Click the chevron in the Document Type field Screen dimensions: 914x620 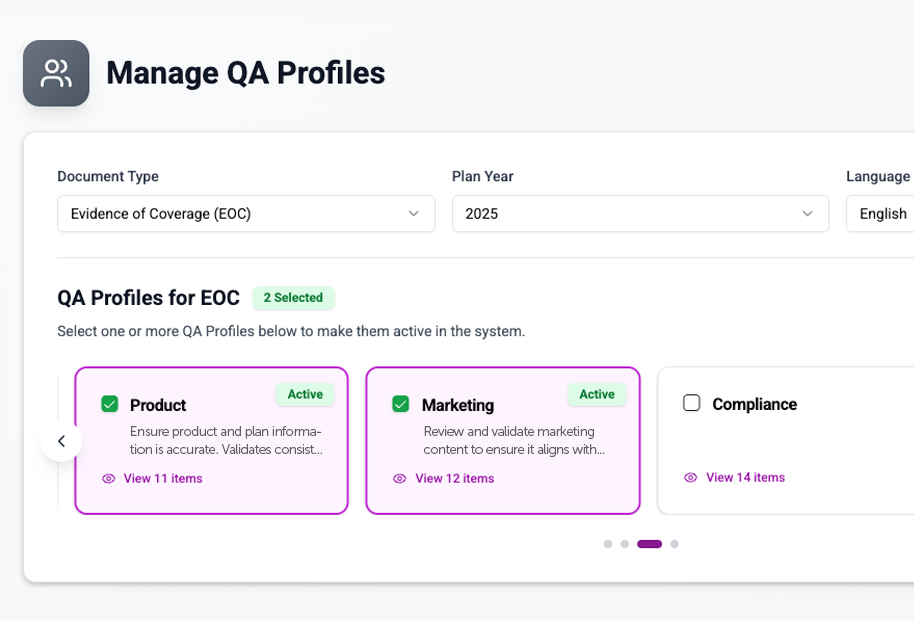[414, 213]
